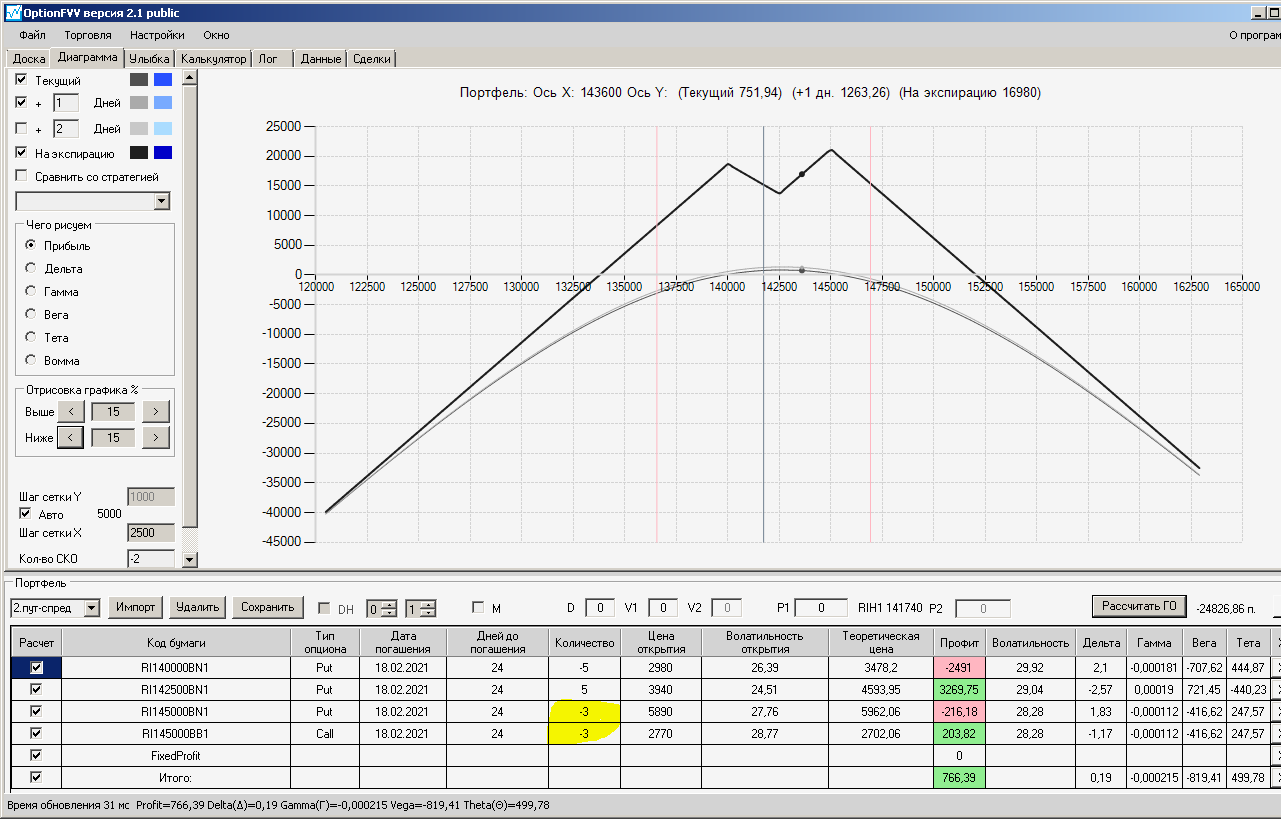Click the Шаг сетки X input field

[151, 533]
